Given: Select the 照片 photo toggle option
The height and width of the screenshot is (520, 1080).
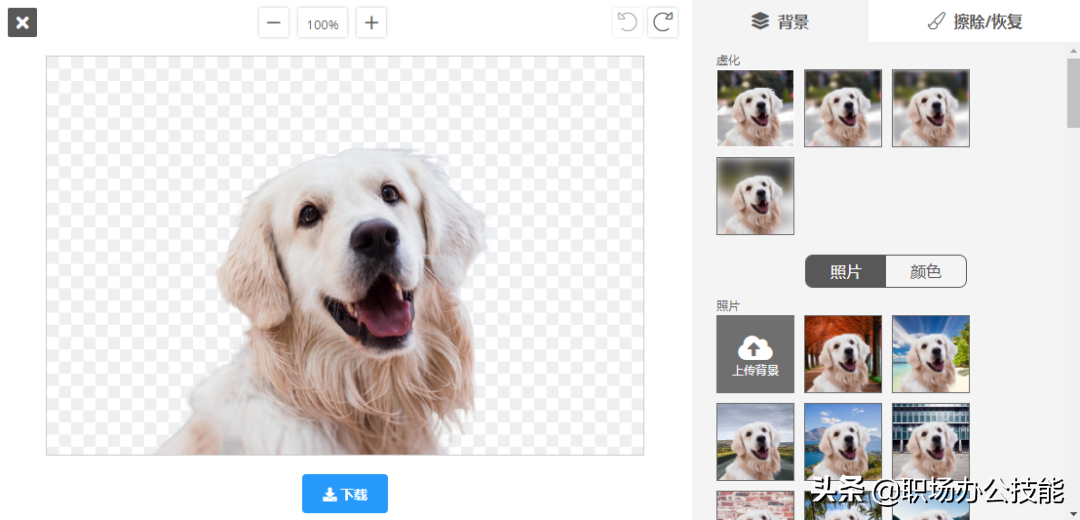Looking at the screenshot, I should 845,271.
